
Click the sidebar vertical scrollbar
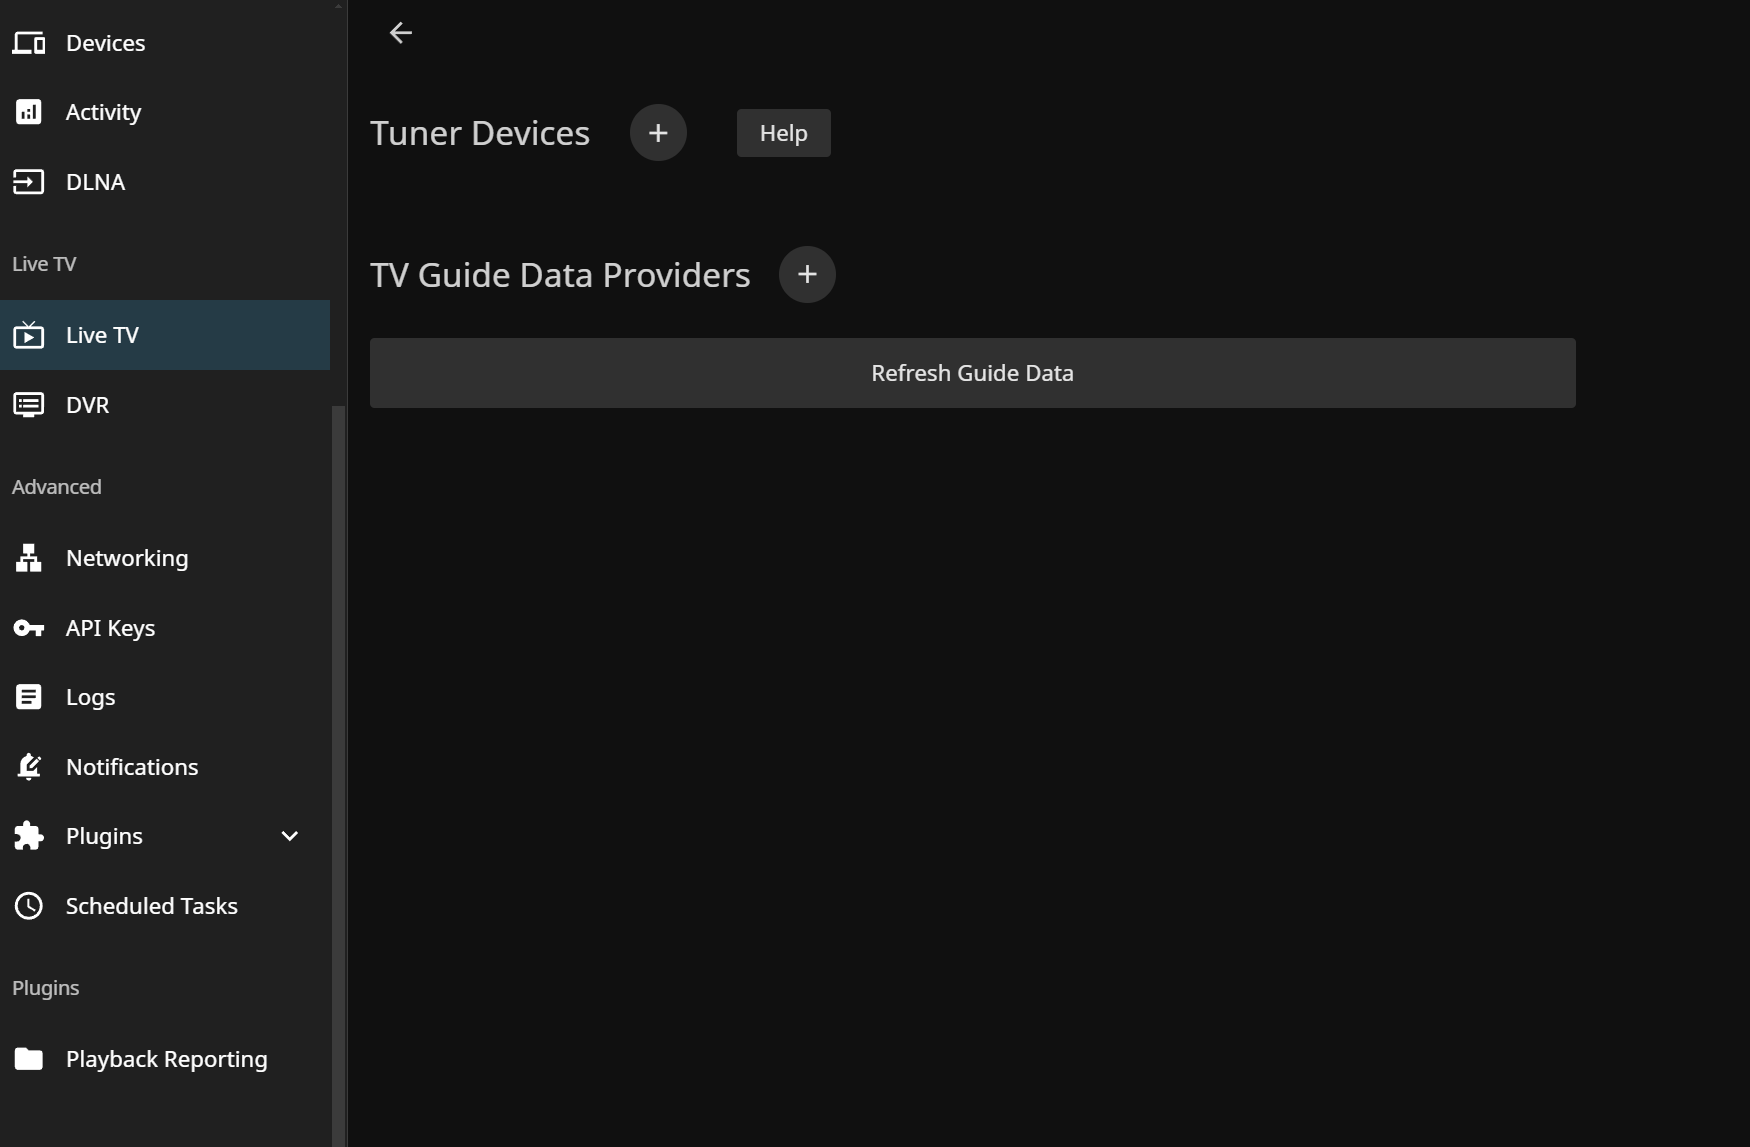338,700
